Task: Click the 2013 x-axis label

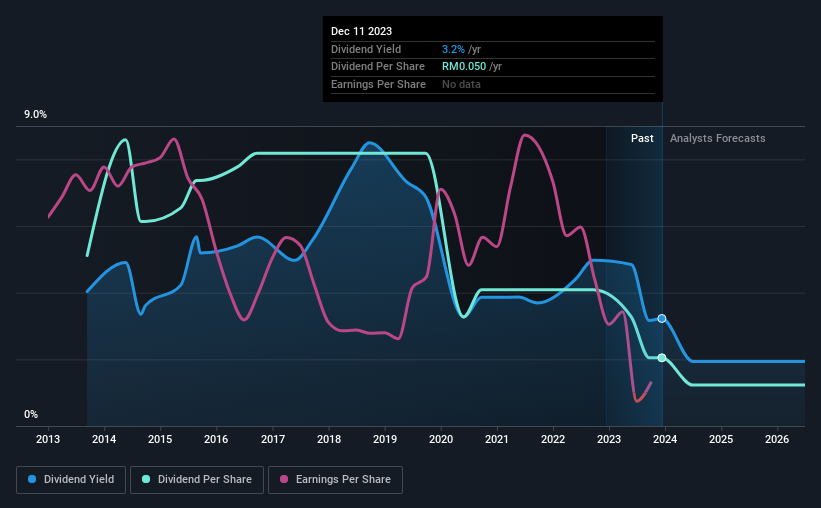Action: tap(48, 439)
